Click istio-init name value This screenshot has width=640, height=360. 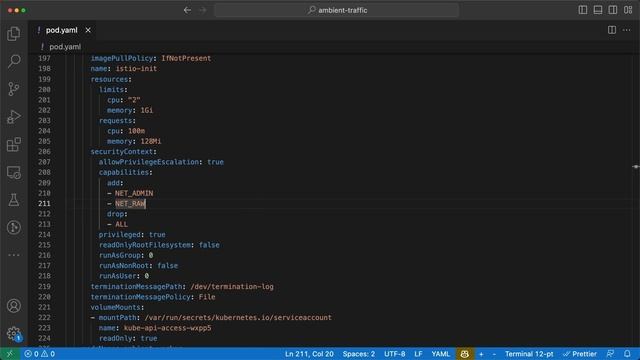pyautogui.click(x=136, y=69)
